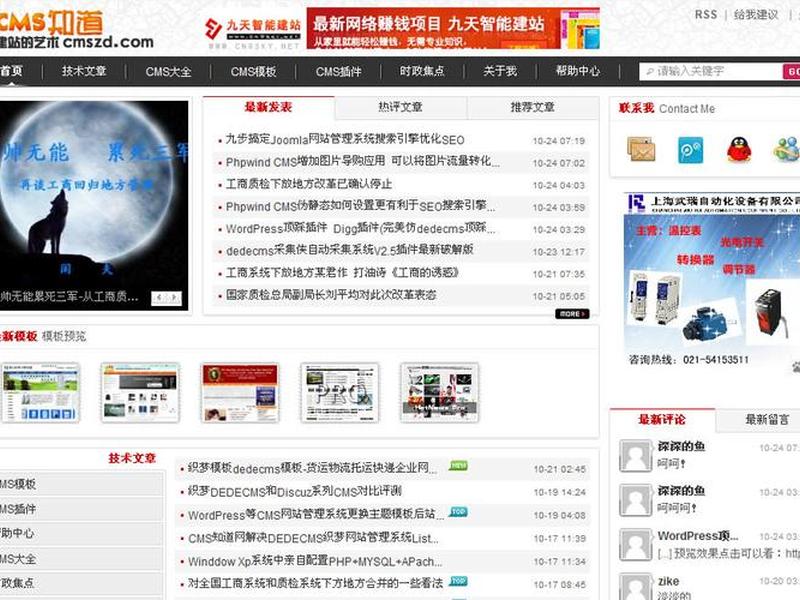Click the MSN messenger contact icon
This screenshot has width=800, height=600.
click(786, 149)
